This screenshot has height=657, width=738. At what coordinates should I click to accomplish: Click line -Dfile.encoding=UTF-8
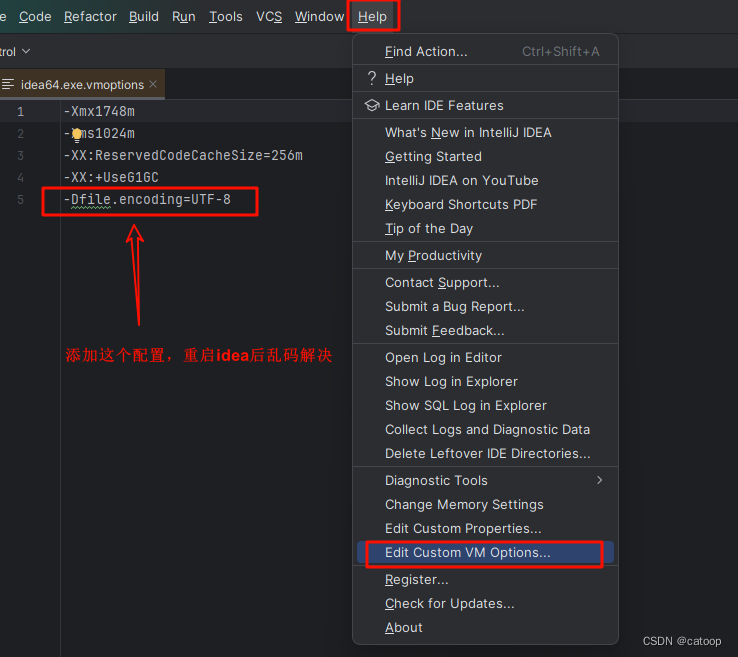147,200
